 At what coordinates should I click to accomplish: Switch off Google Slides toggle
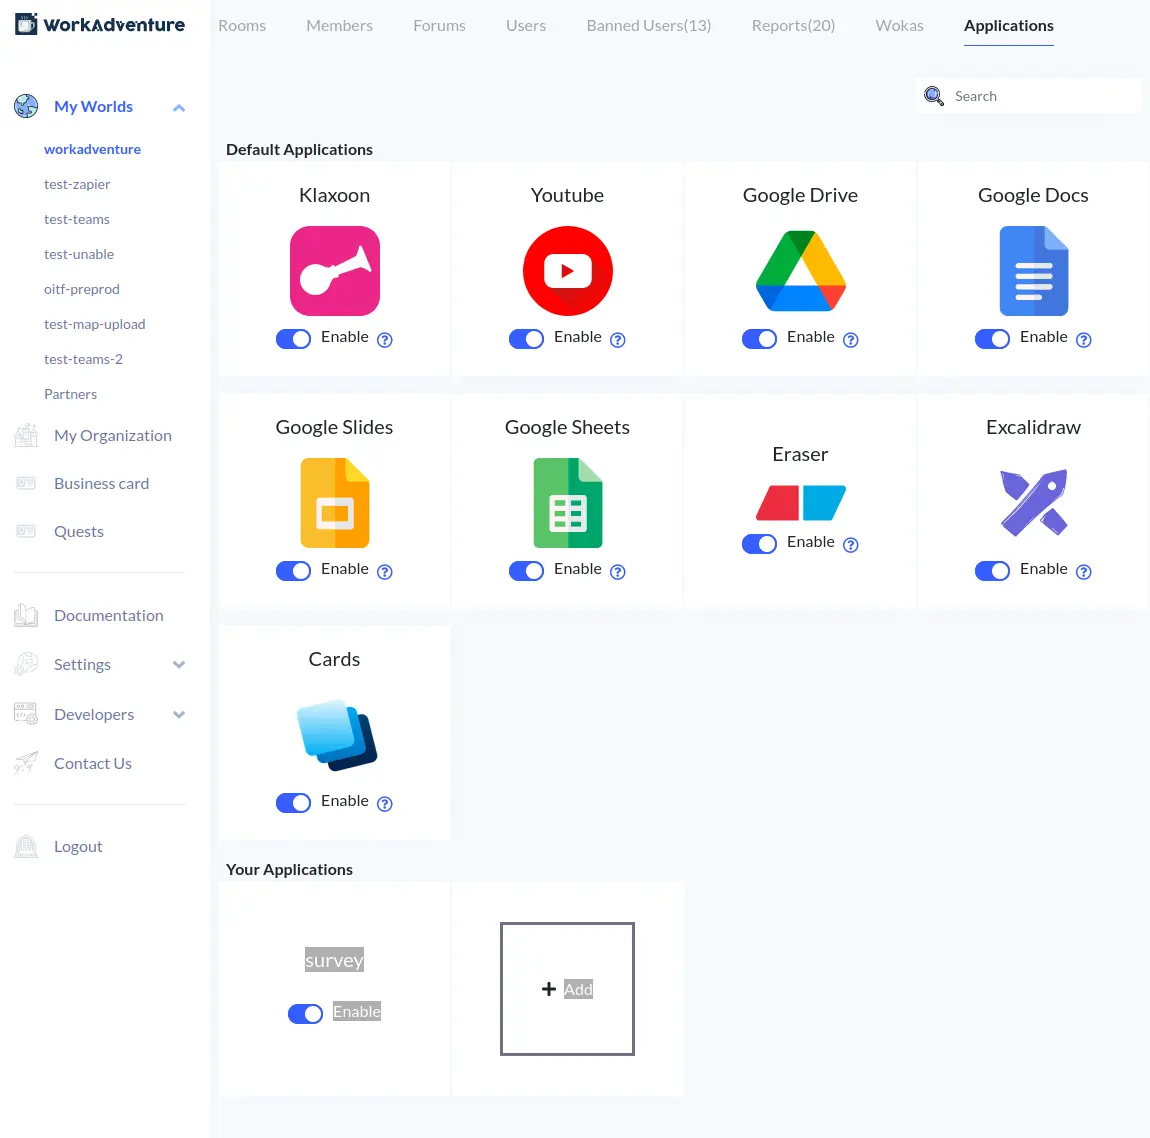tap(293, 570)
